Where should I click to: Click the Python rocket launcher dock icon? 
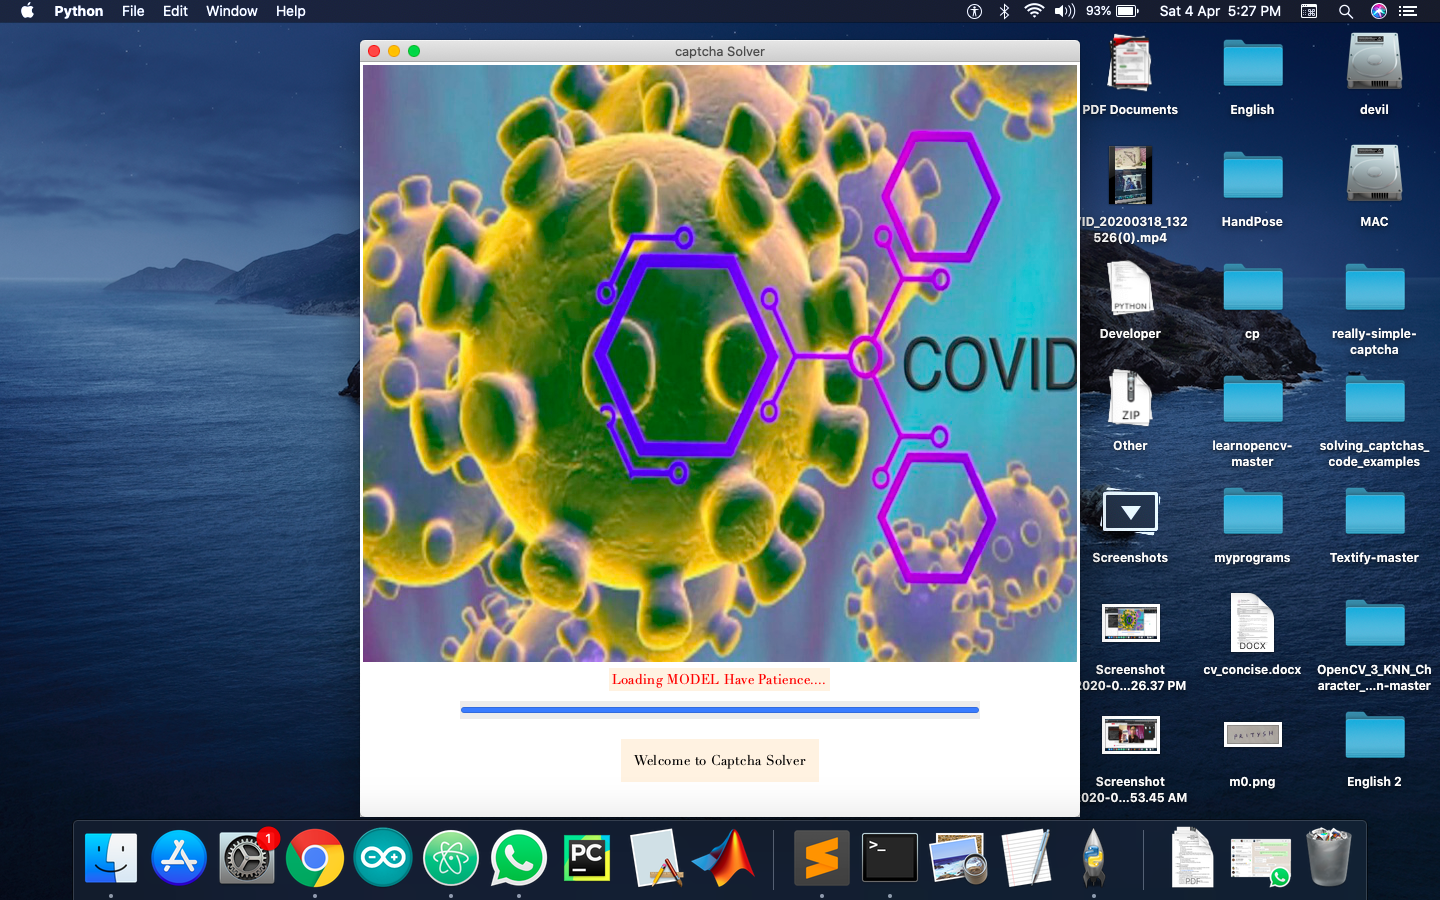[x=1094, y=858]
